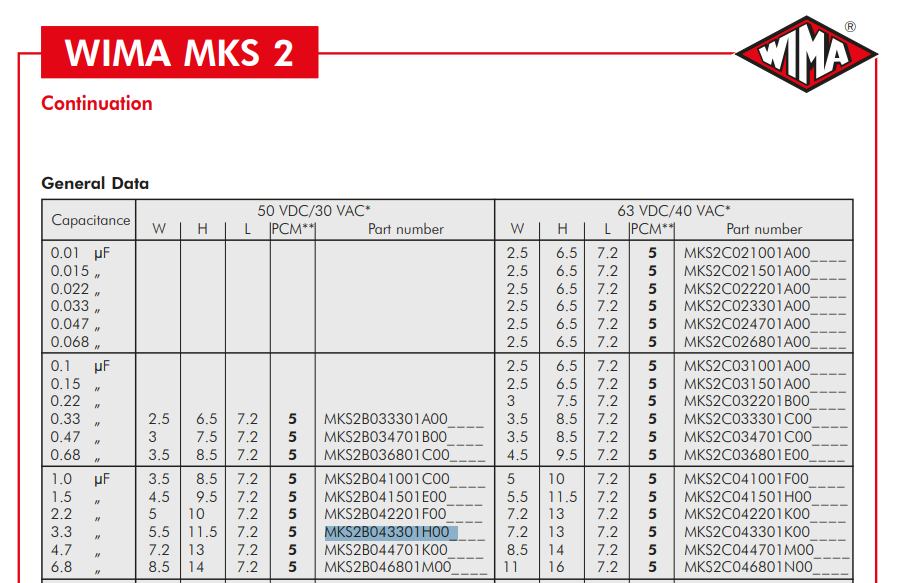Select part number MKS2C046801N00

point(748,567)
